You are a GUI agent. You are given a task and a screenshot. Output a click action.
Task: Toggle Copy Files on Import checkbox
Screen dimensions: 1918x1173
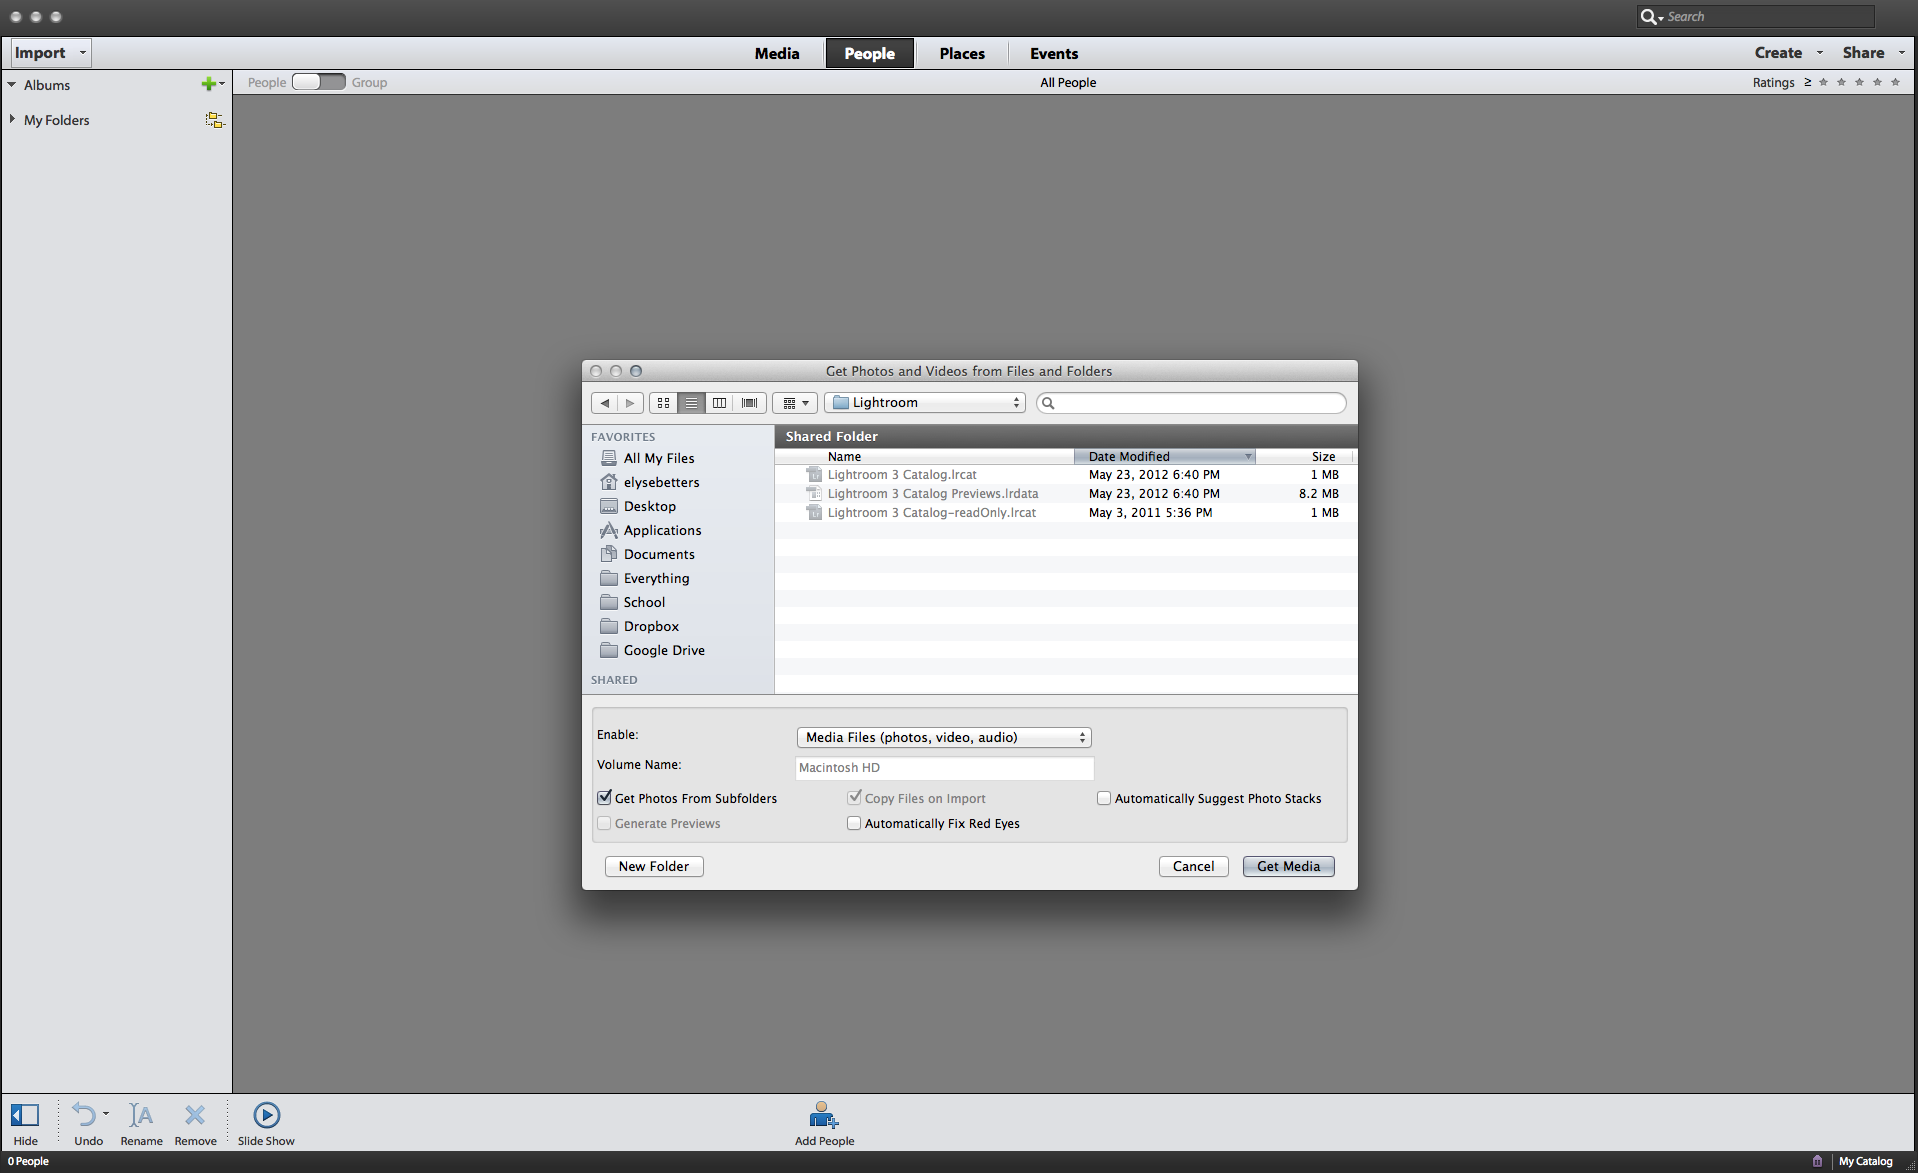coord(854,798)
